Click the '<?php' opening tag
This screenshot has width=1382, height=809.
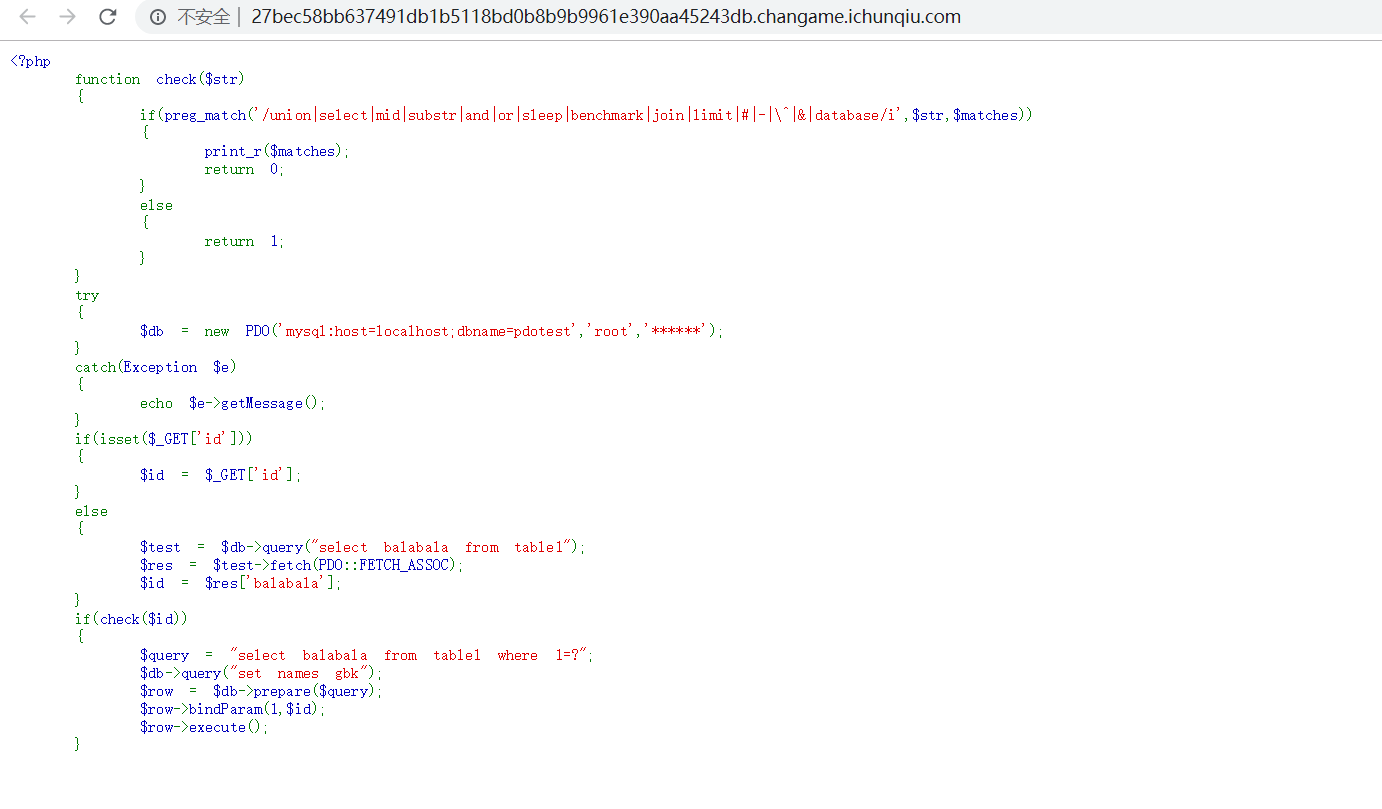30,61
